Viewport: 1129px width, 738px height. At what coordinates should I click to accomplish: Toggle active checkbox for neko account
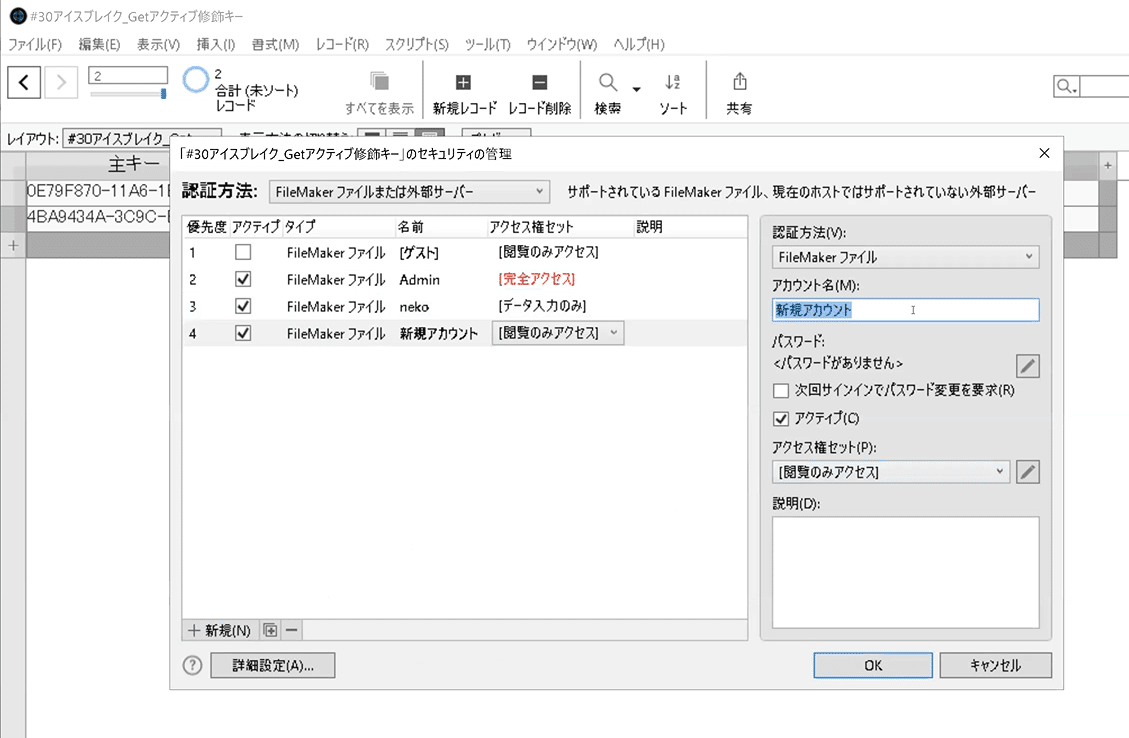(243, 306)
